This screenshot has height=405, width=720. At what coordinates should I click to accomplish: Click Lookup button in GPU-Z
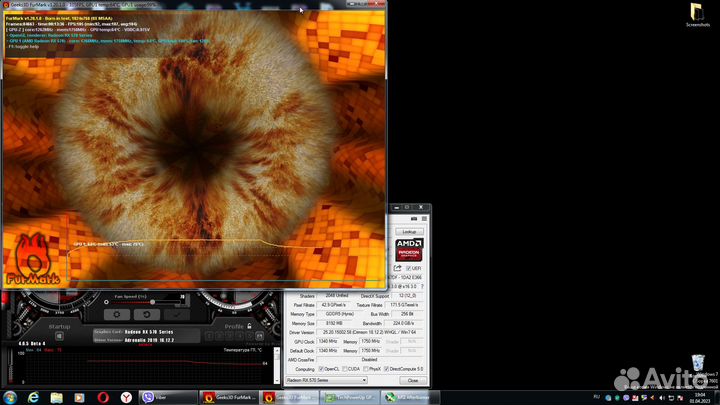[409, 231]
